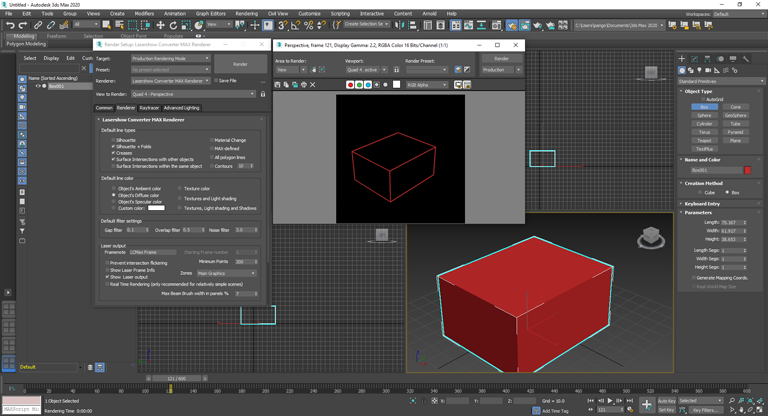This screenshot has width=768, height=416.
Task: Open the RGB Alpha channel dropdown
Action: click(428, 85)
